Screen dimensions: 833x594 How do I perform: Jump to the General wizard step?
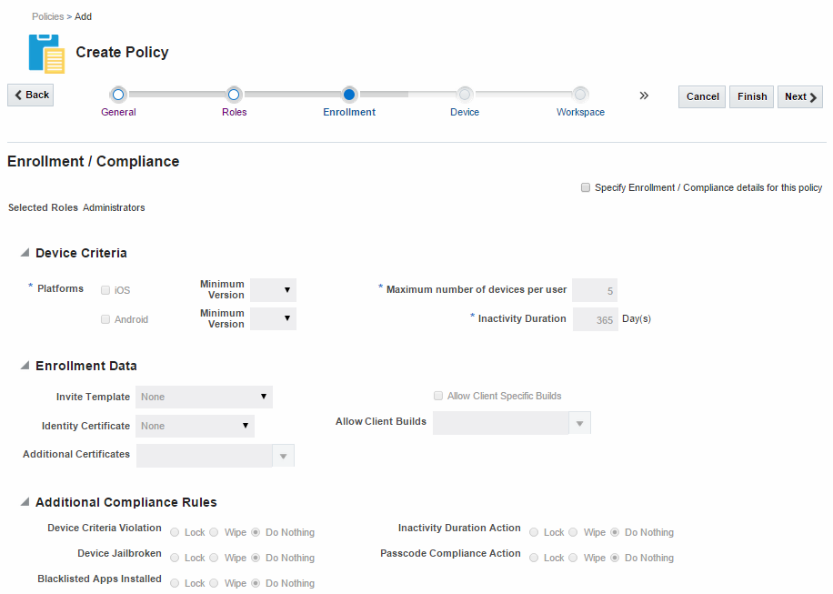[x=118, y=95]
